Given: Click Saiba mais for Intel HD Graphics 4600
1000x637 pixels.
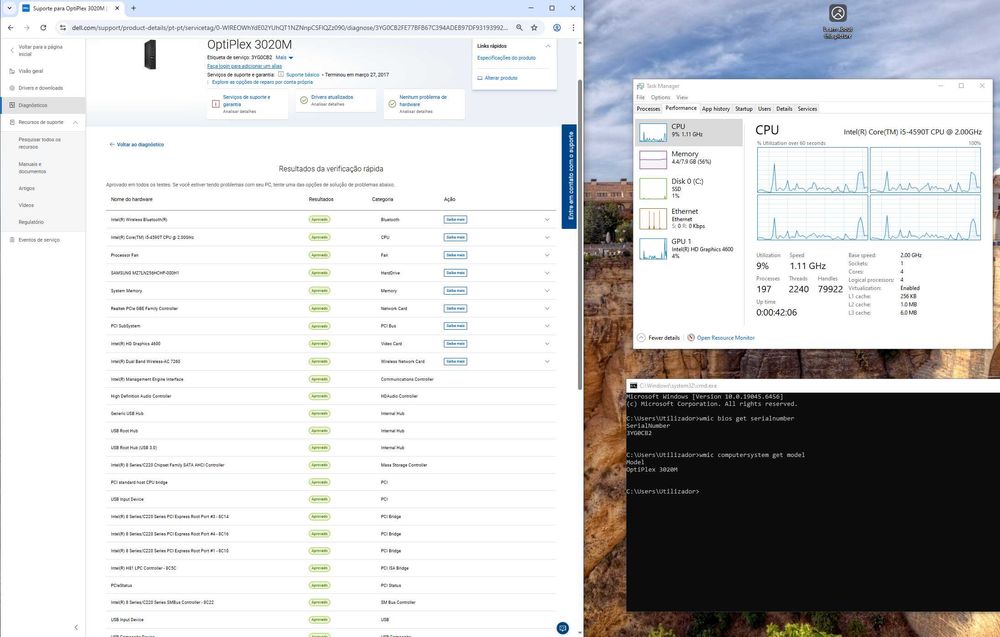Looking at the screenshot, I should coord(455,344).
